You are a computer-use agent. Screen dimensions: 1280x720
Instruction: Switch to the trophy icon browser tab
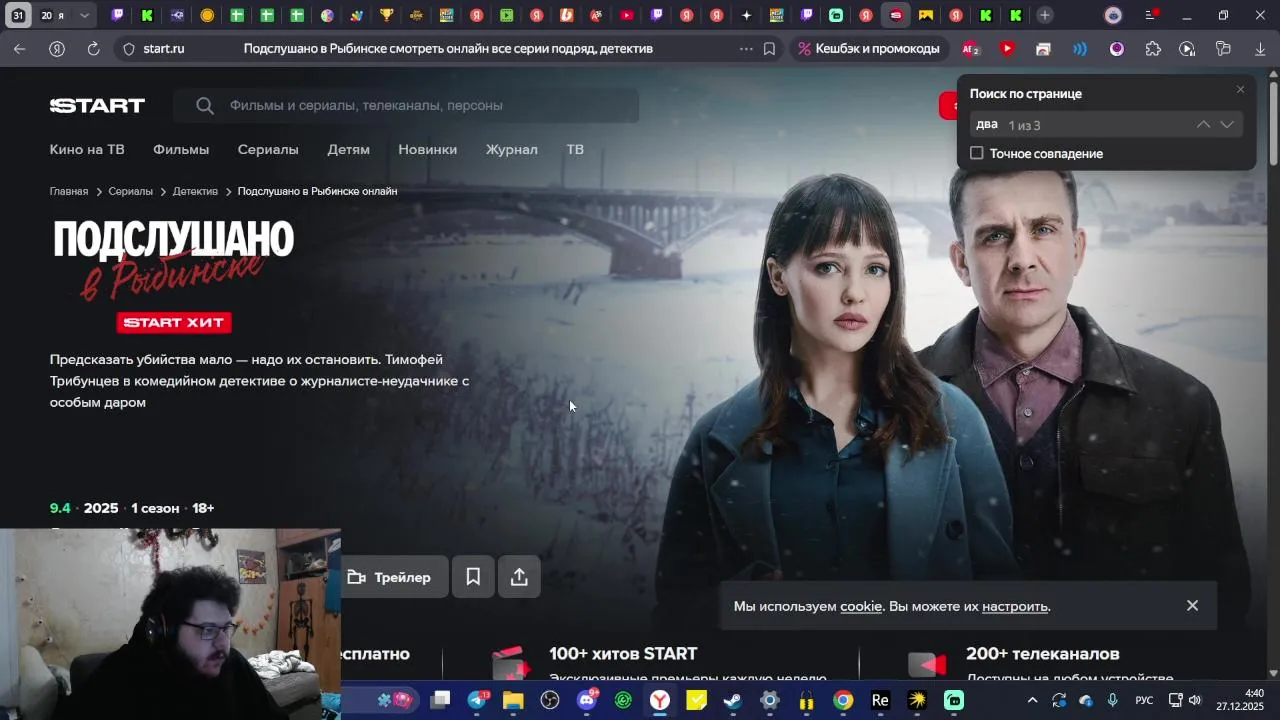click(386, 15)
